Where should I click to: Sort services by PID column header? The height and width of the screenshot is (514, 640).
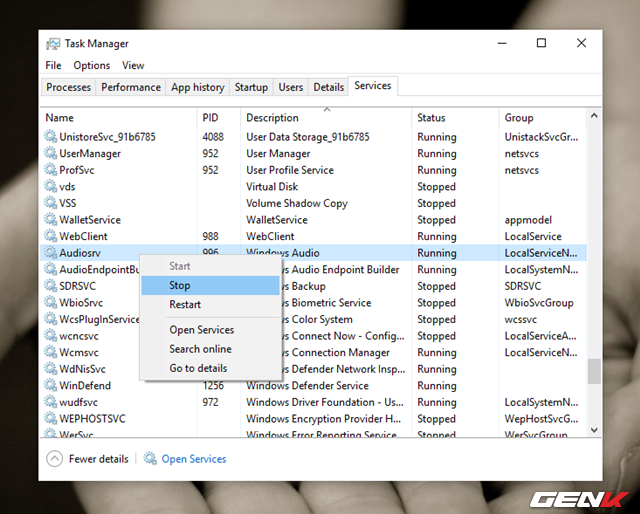tap(219, 118)
